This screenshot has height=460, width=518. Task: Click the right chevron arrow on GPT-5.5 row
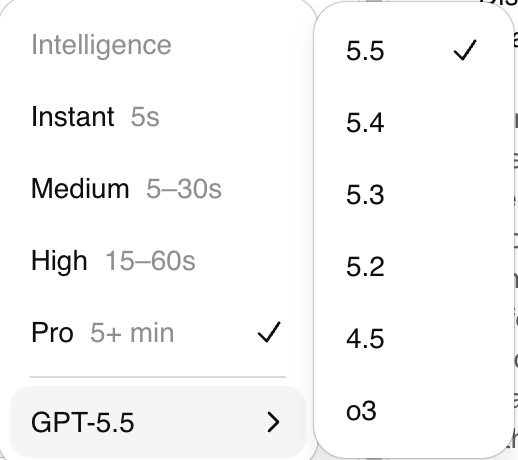pyautogui.click(x=273, y=422)
